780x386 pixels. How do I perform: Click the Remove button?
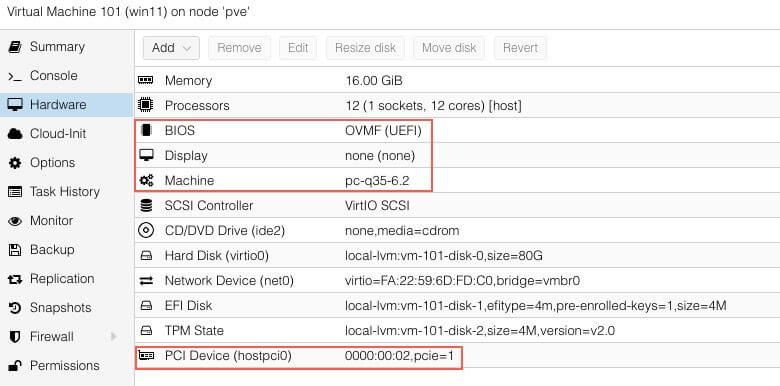(239, 48)
